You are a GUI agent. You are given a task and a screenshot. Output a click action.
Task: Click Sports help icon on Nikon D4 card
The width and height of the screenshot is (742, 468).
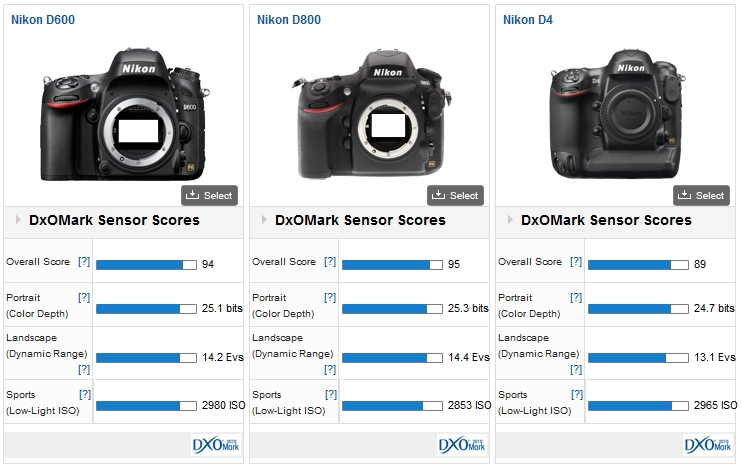point(576,395)
